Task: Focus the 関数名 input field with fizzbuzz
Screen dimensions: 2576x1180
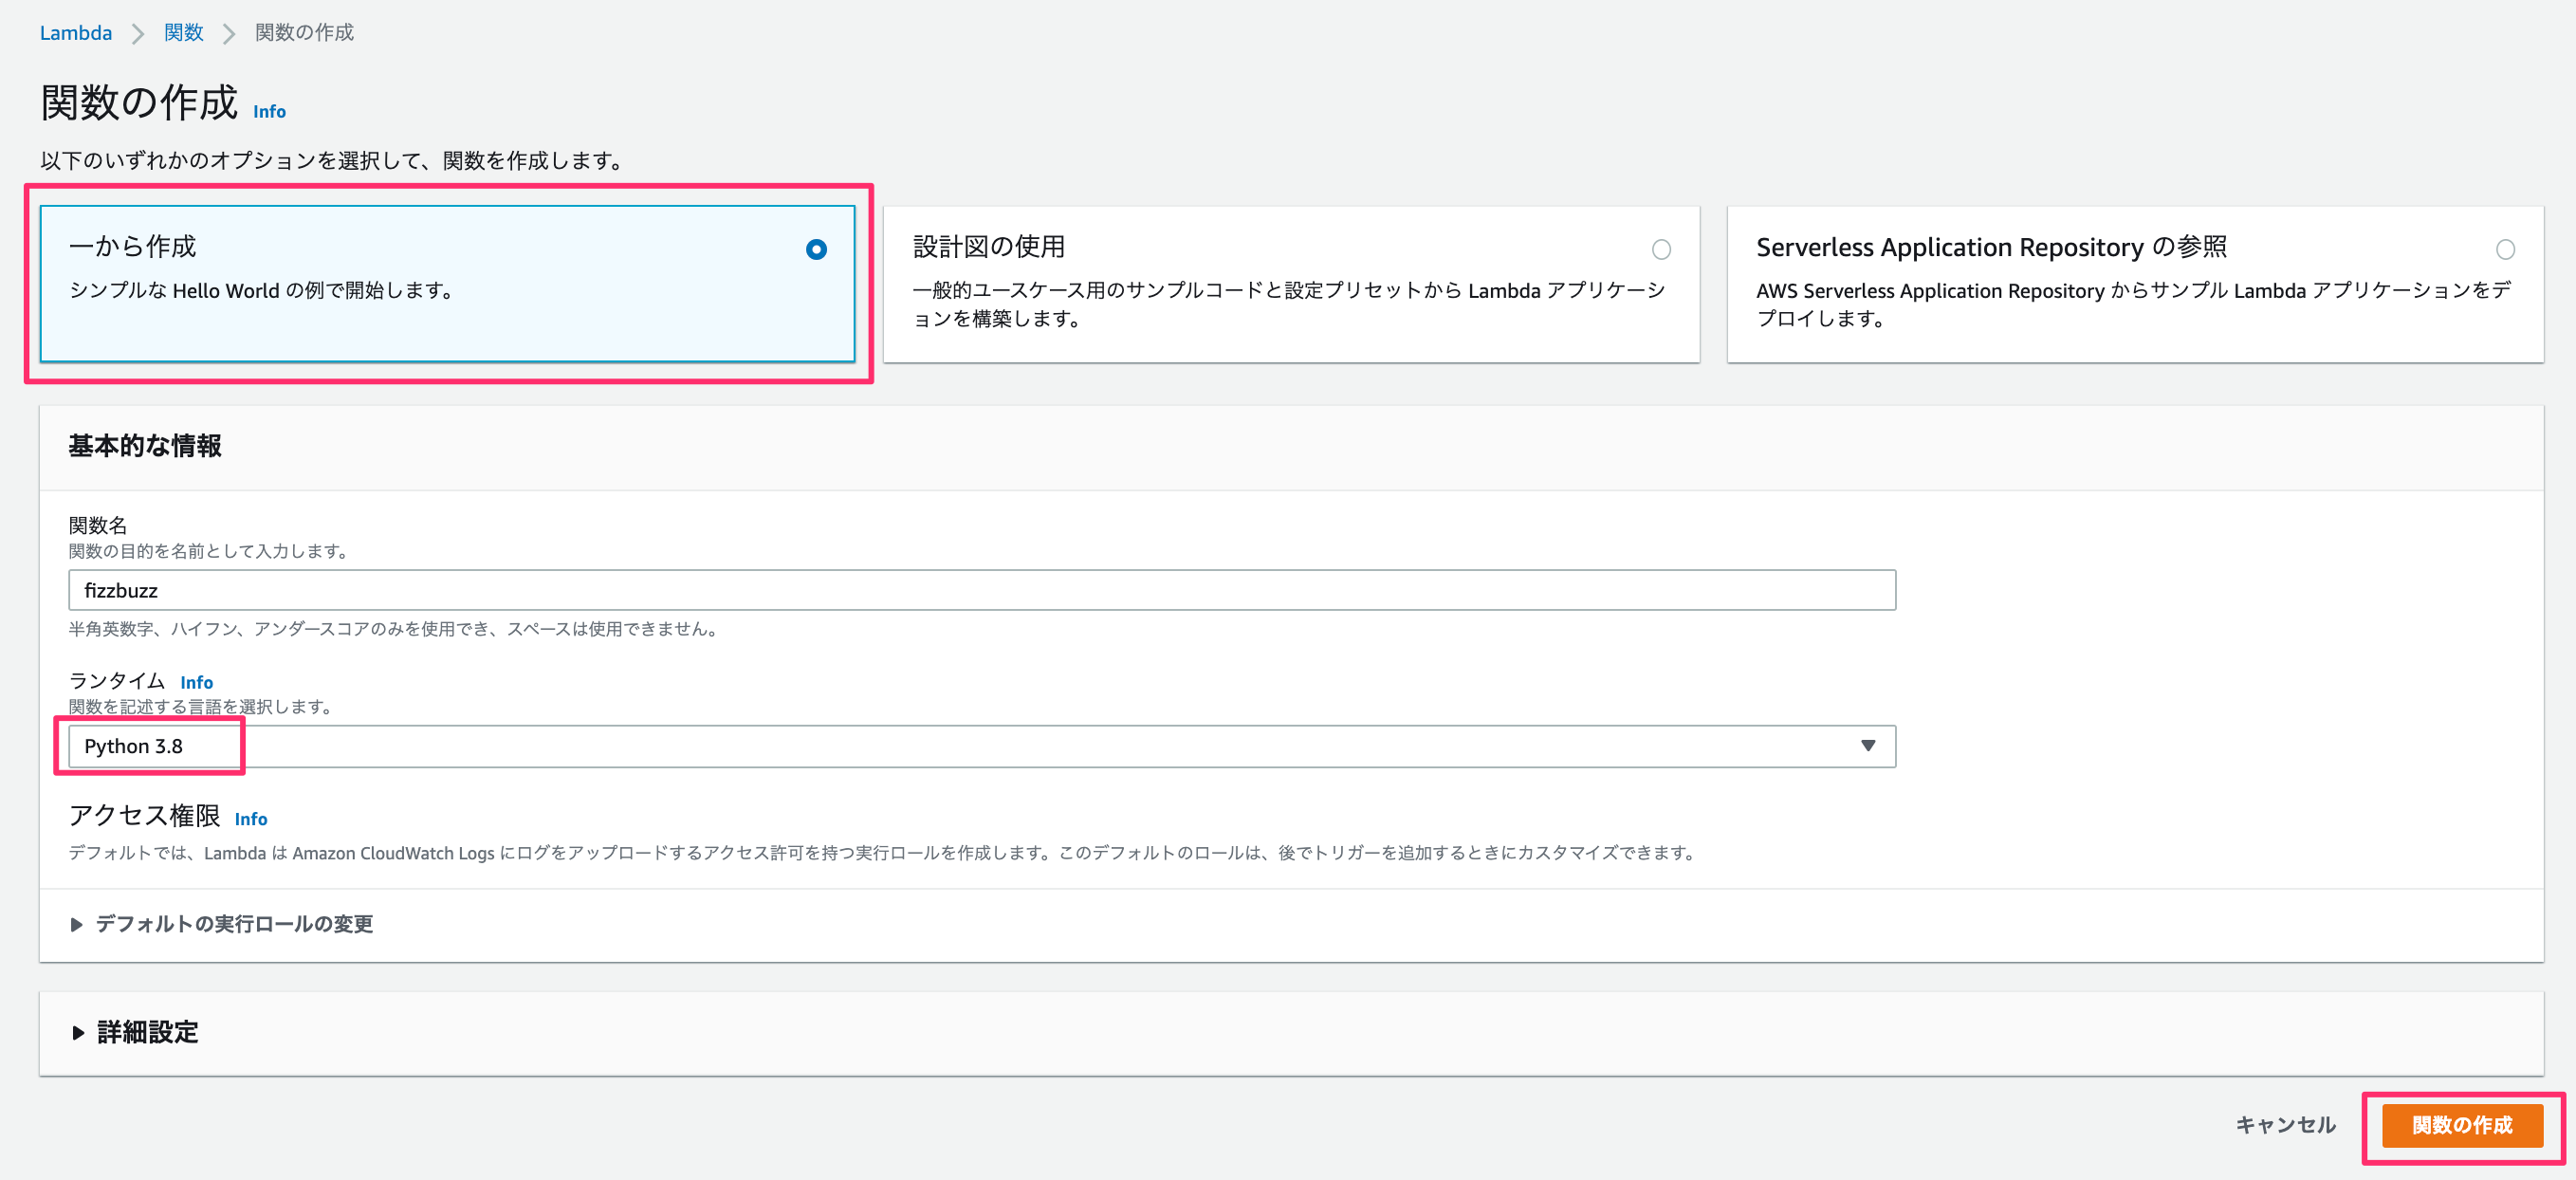Action: [981, 590]
